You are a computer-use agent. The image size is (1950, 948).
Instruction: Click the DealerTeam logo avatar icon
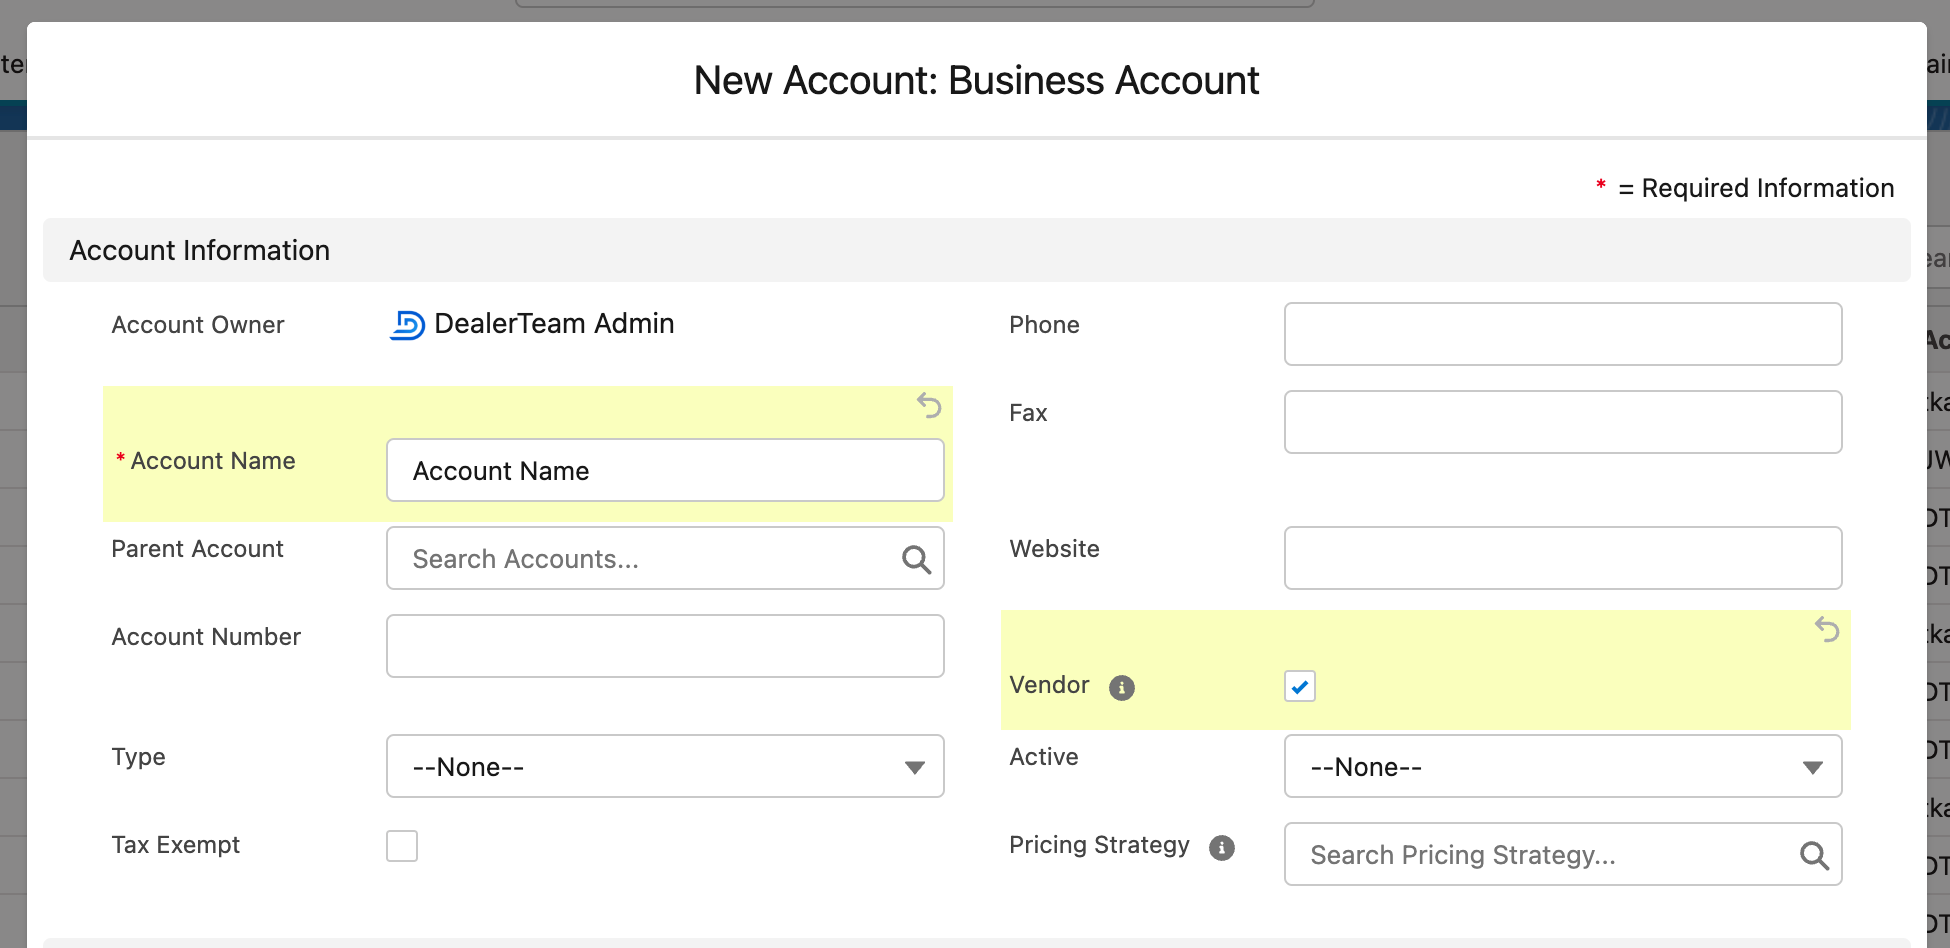click(406, 324)
